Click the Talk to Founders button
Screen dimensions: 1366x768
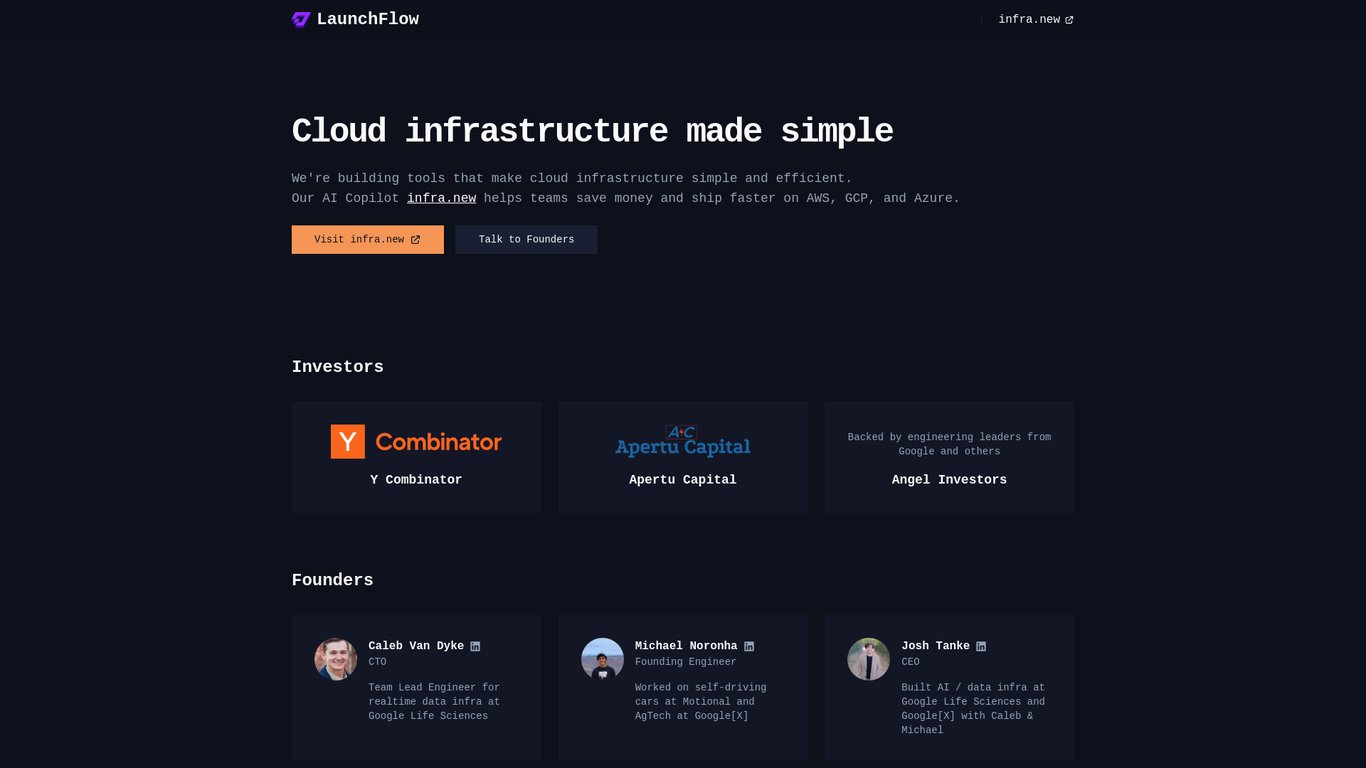coord(526,239)
